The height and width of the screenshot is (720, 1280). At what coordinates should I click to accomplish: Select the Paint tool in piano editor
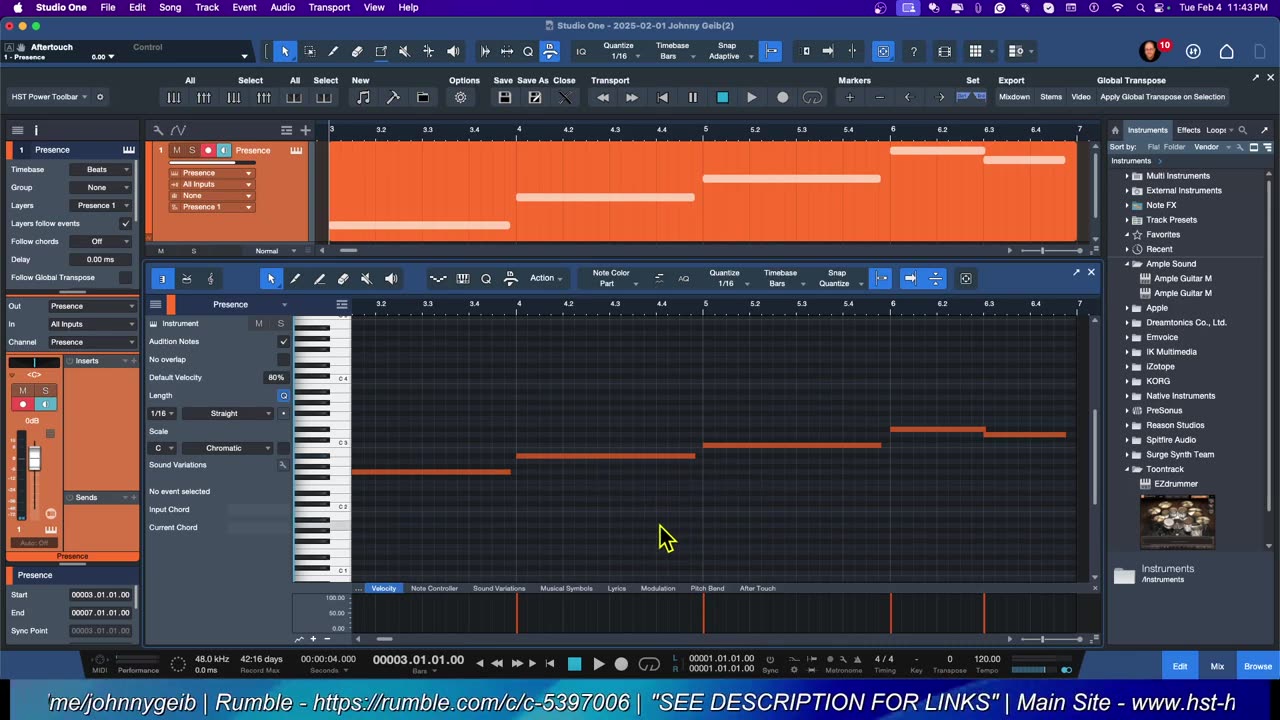pos(295,279)
